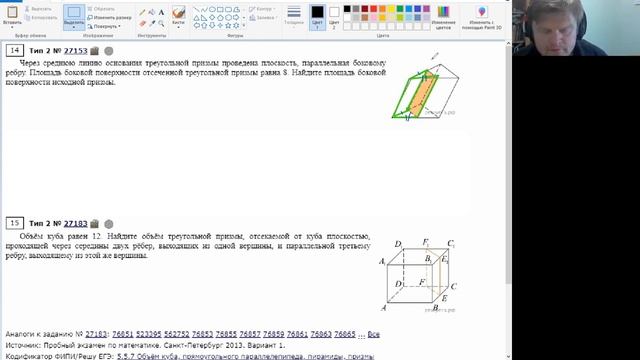Choose the Hexagon shape

pos(228,18)
